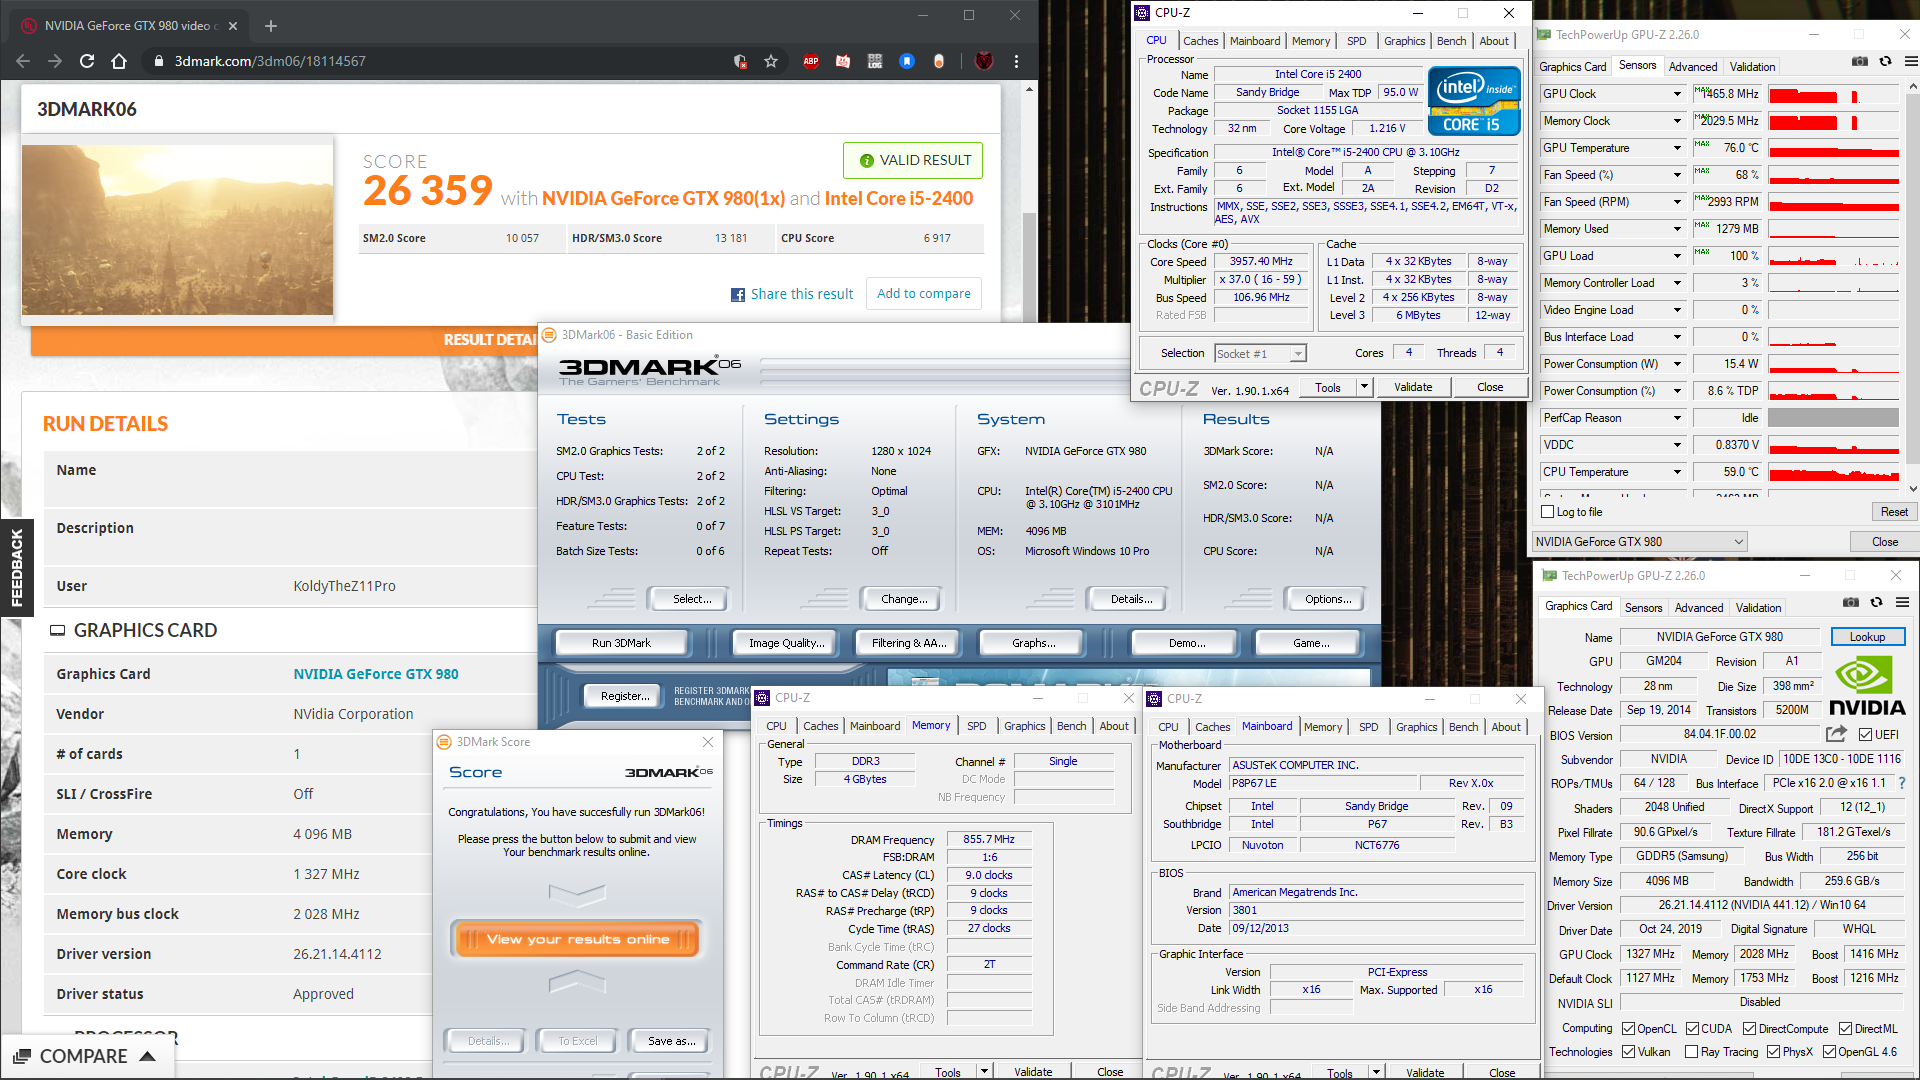This screenshot has width=1920, height=1080.
Task: Toggle the Vulkan checkbox
Action: (x=1629, y=1052)
